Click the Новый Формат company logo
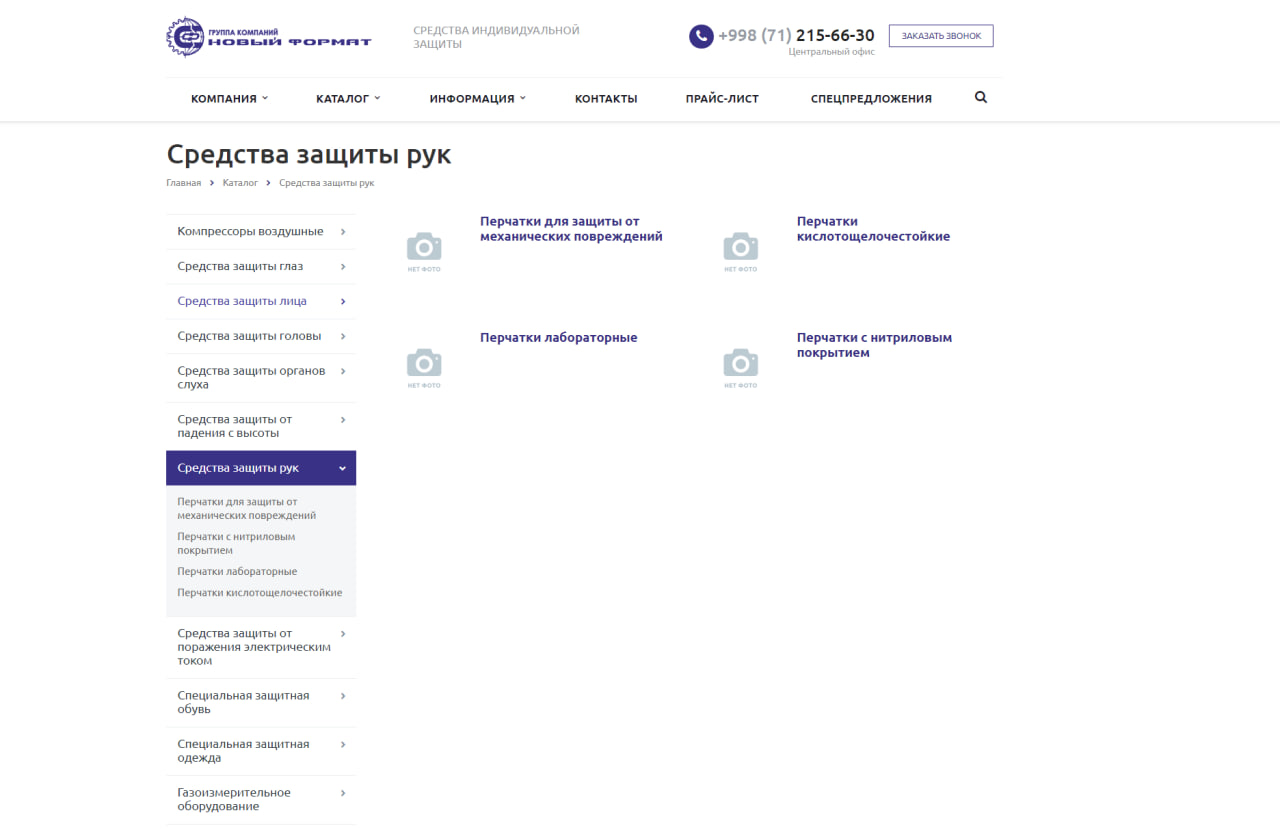The image size is (1280, 830). tap(269, 37)
